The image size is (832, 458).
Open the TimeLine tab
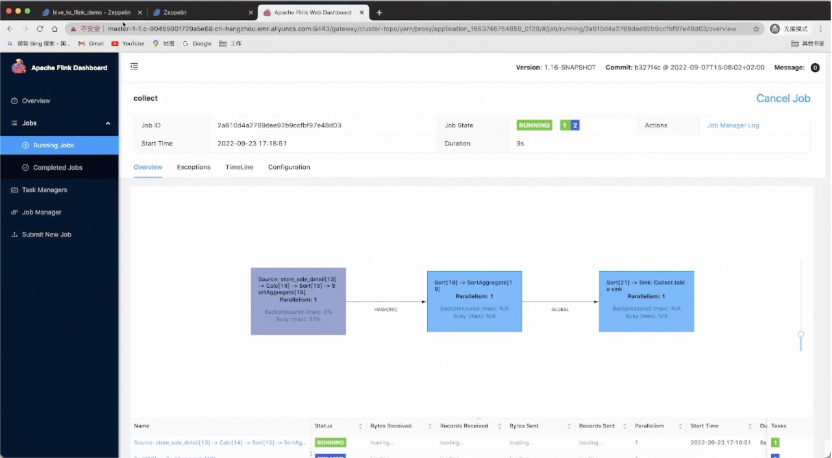tap(239, 167)
